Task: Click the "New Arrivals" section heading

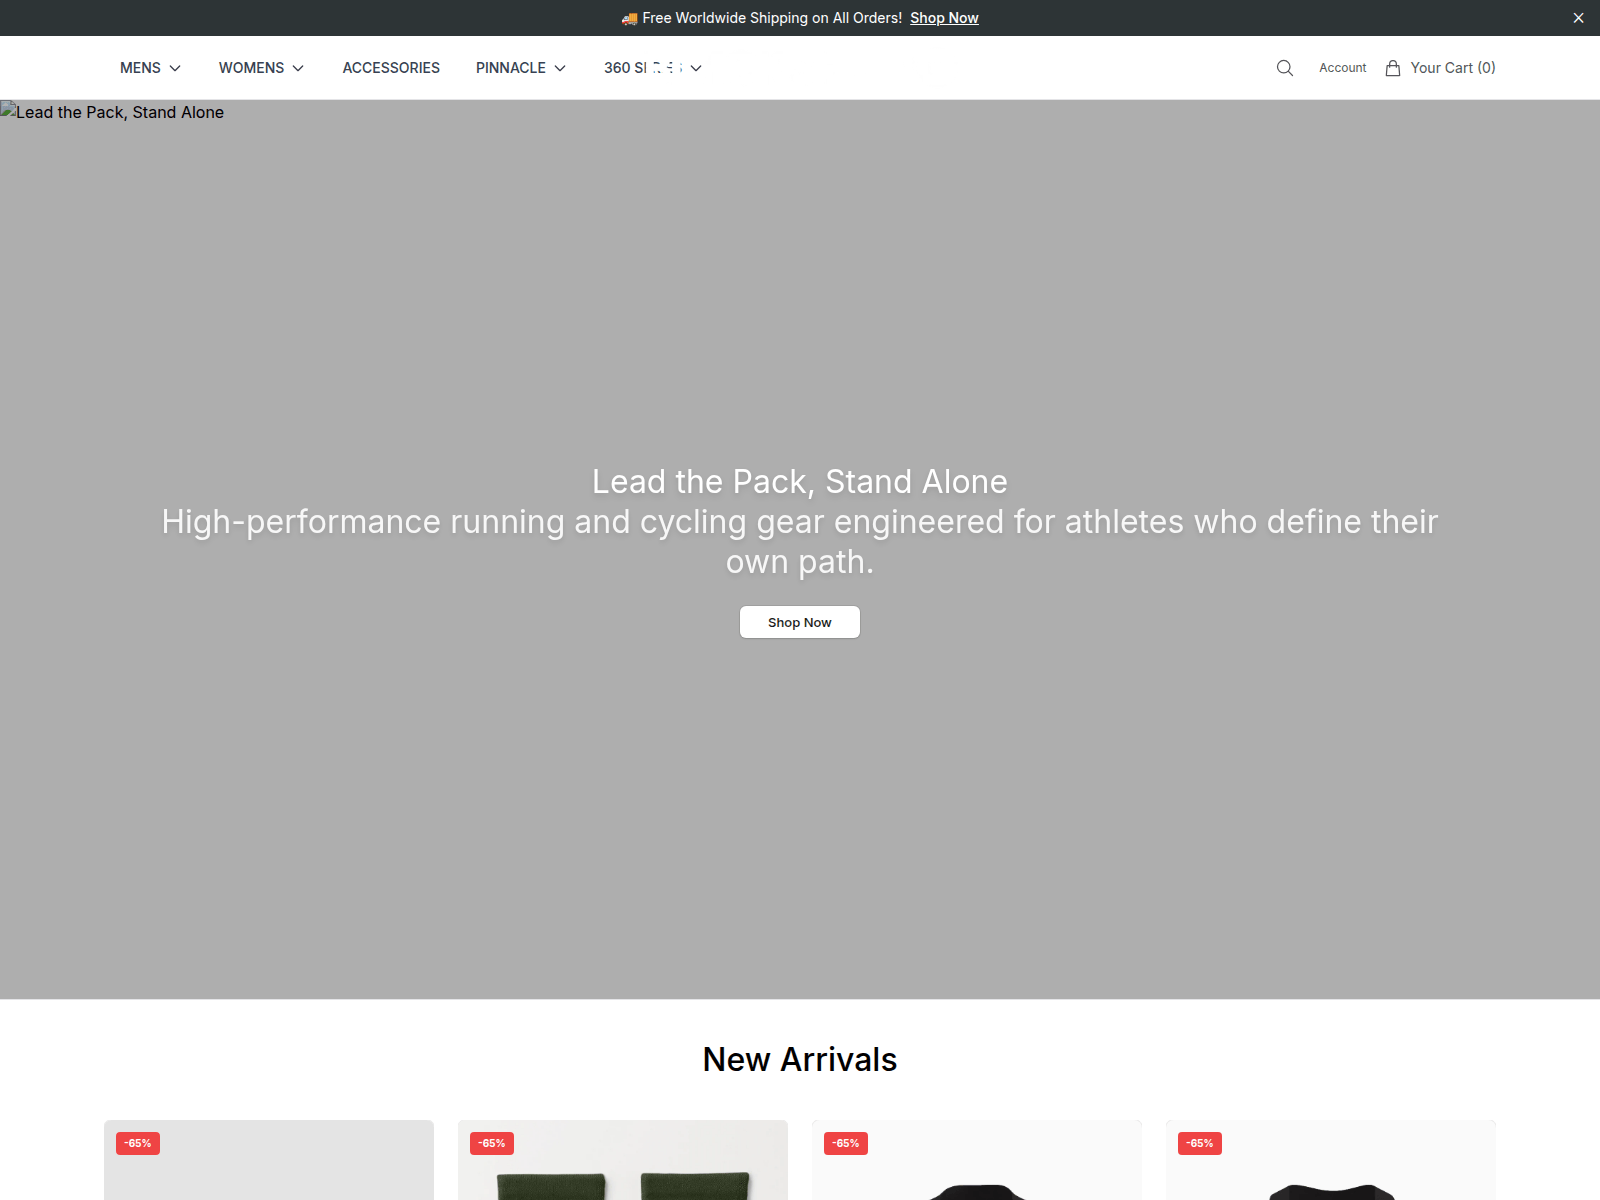Action: [x=800, y=1059]
